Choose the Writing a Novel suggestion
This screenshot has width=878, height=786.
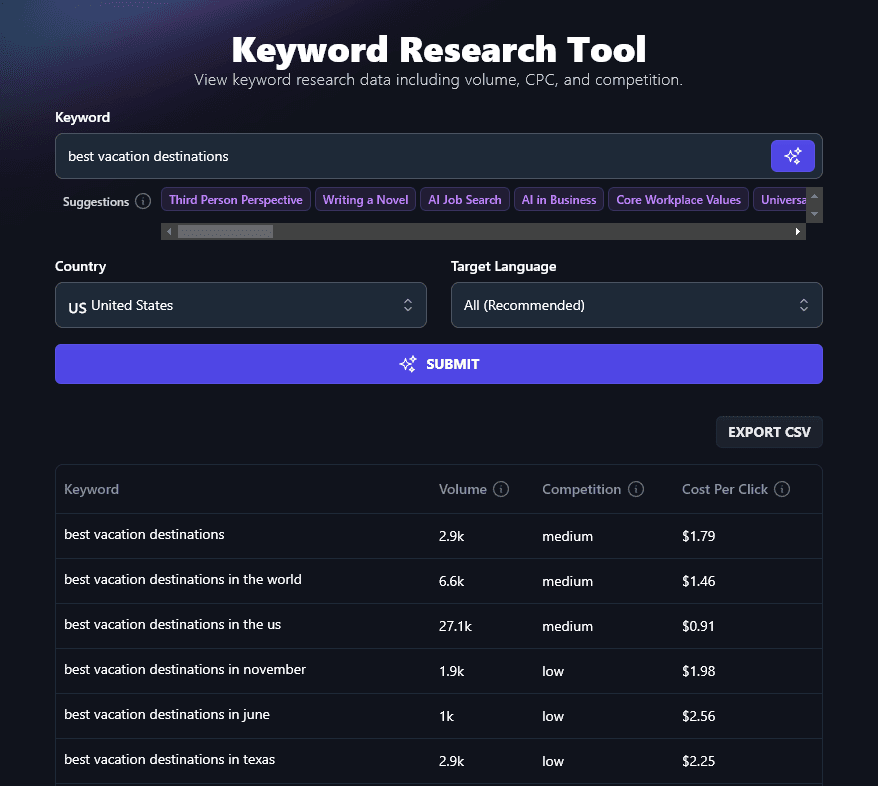click(365, 199)
